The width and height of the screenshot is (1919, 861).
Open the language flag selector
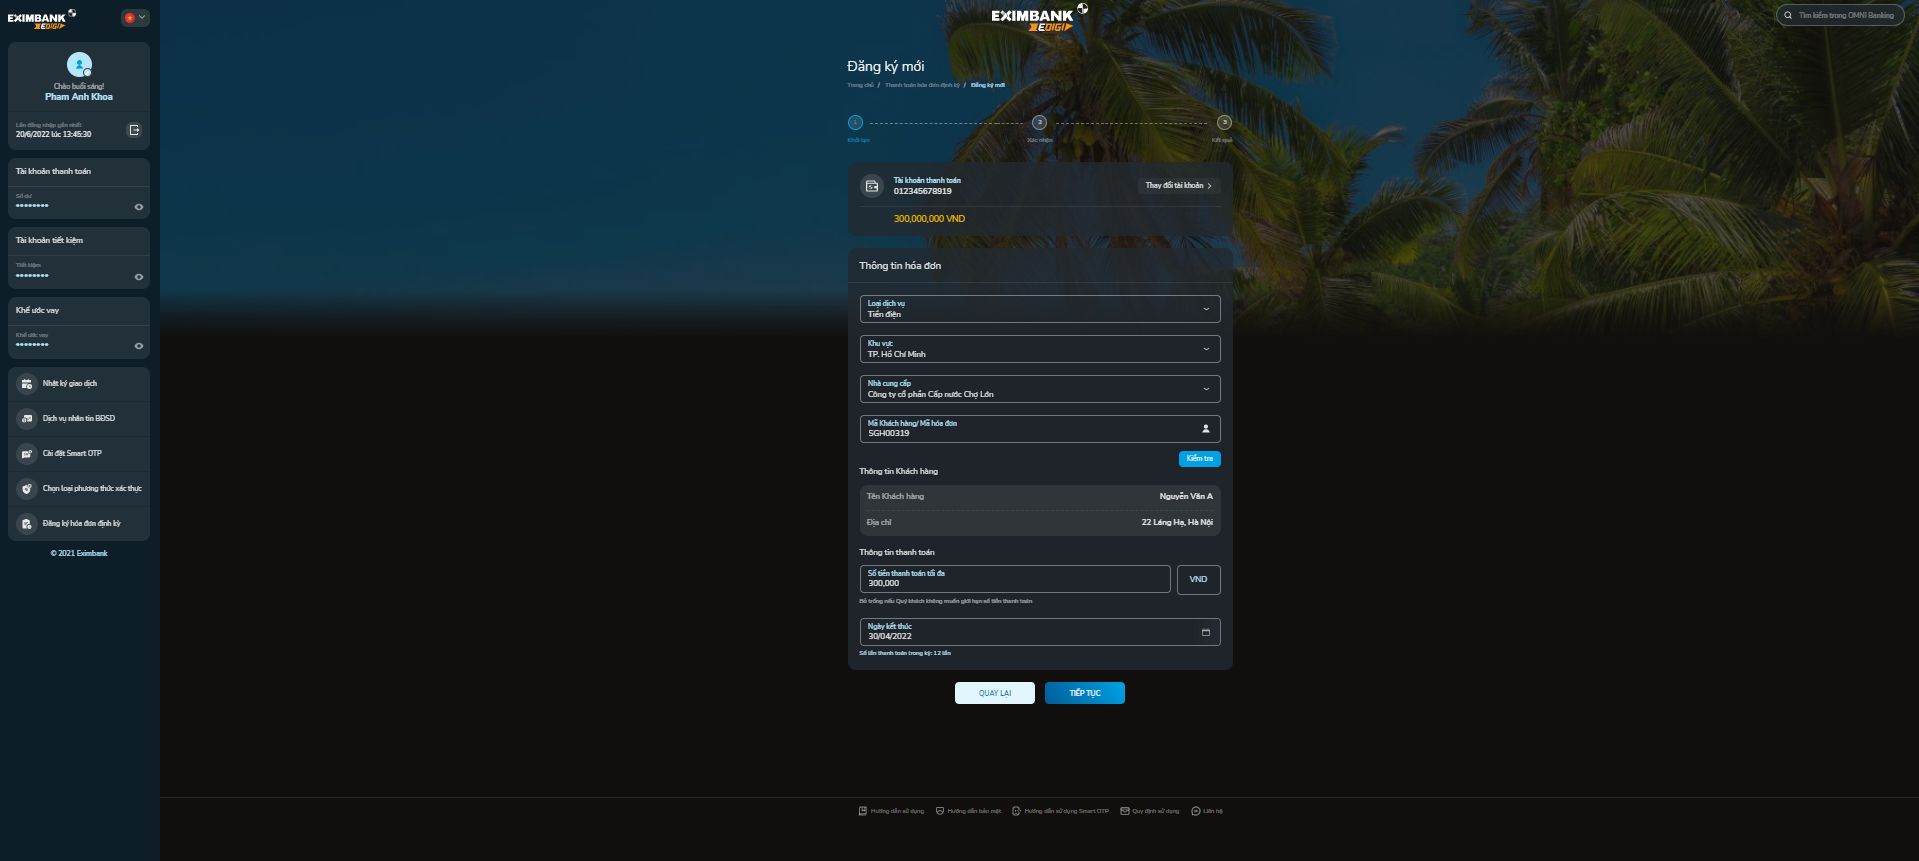pyautogui.click(x=135, y=18)
